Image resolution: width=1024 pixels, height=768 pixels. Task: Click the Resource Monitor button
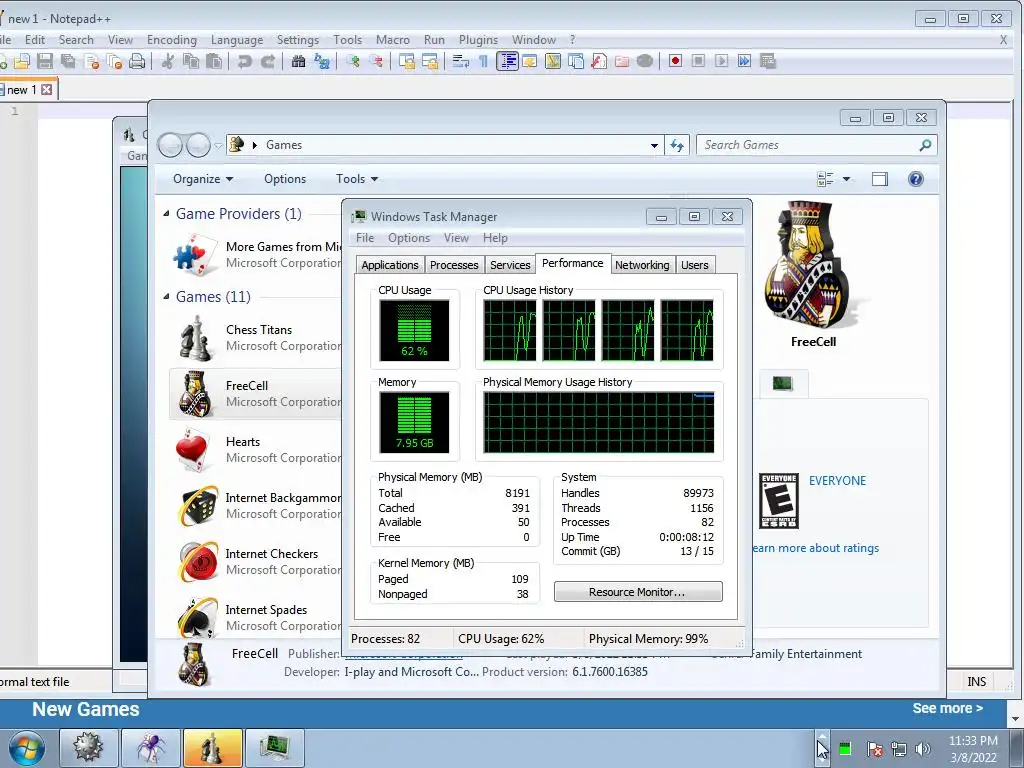[x=638, y=592]
